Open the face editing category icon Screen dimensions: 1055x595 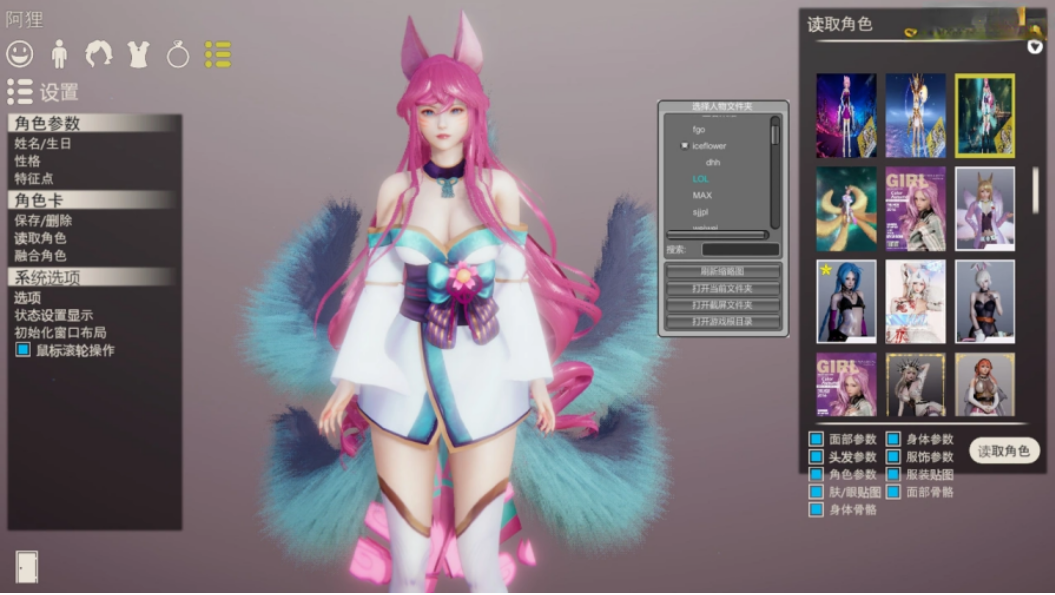(20, 54)
